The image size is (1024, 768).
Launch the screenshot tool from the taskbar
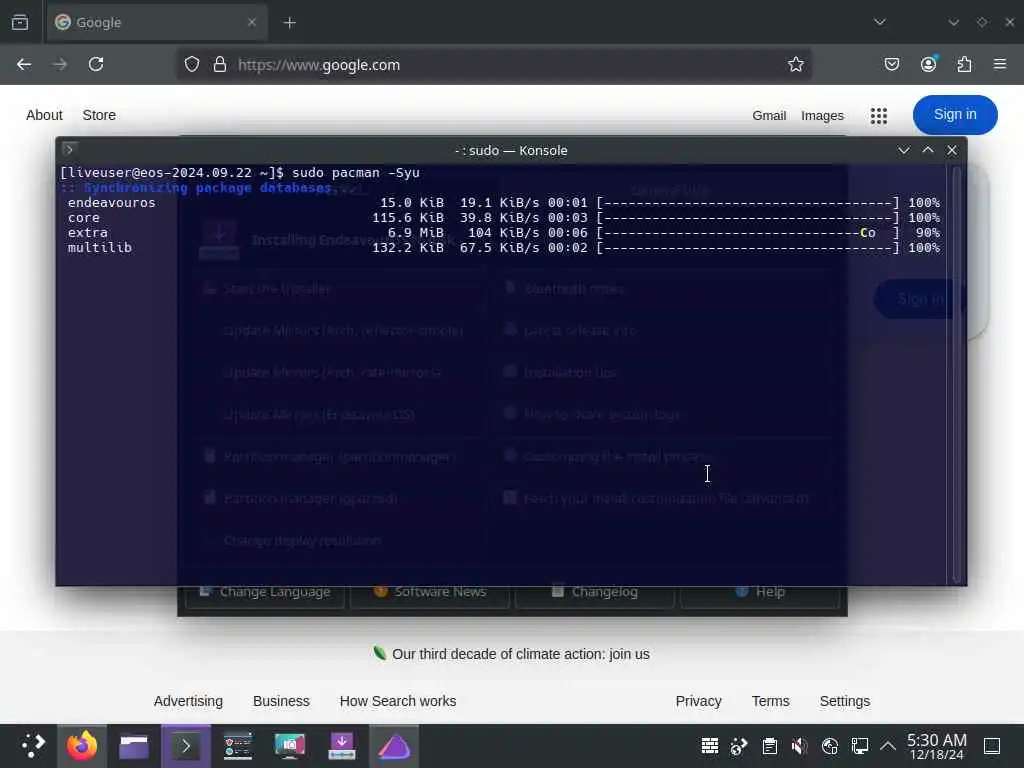tap(289, 746)
